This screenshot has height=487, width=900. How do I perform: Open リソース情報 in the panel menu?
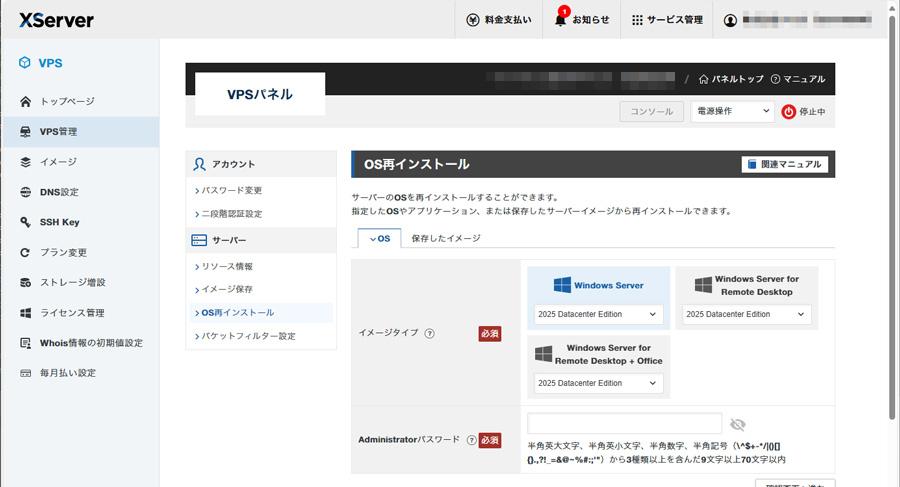tap(227, 266)
